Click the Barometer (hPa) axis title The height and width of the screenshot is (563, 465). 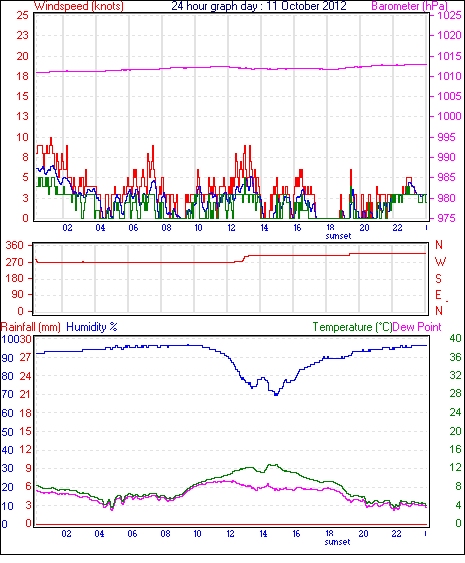[x=409, y=6]
